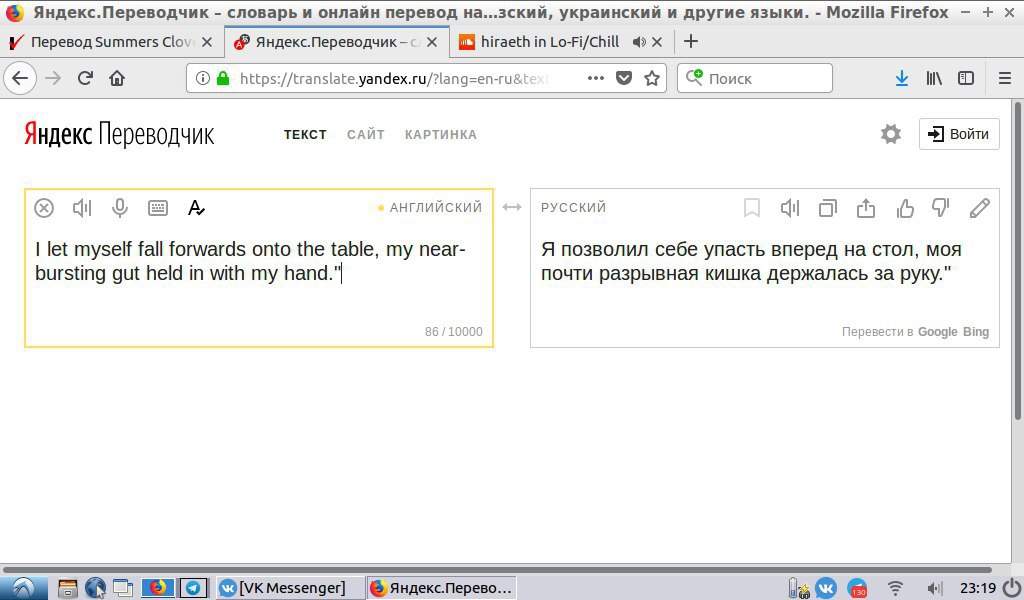Save page to Pocket
Screen dimensions: 1024x600
[624, 78]
